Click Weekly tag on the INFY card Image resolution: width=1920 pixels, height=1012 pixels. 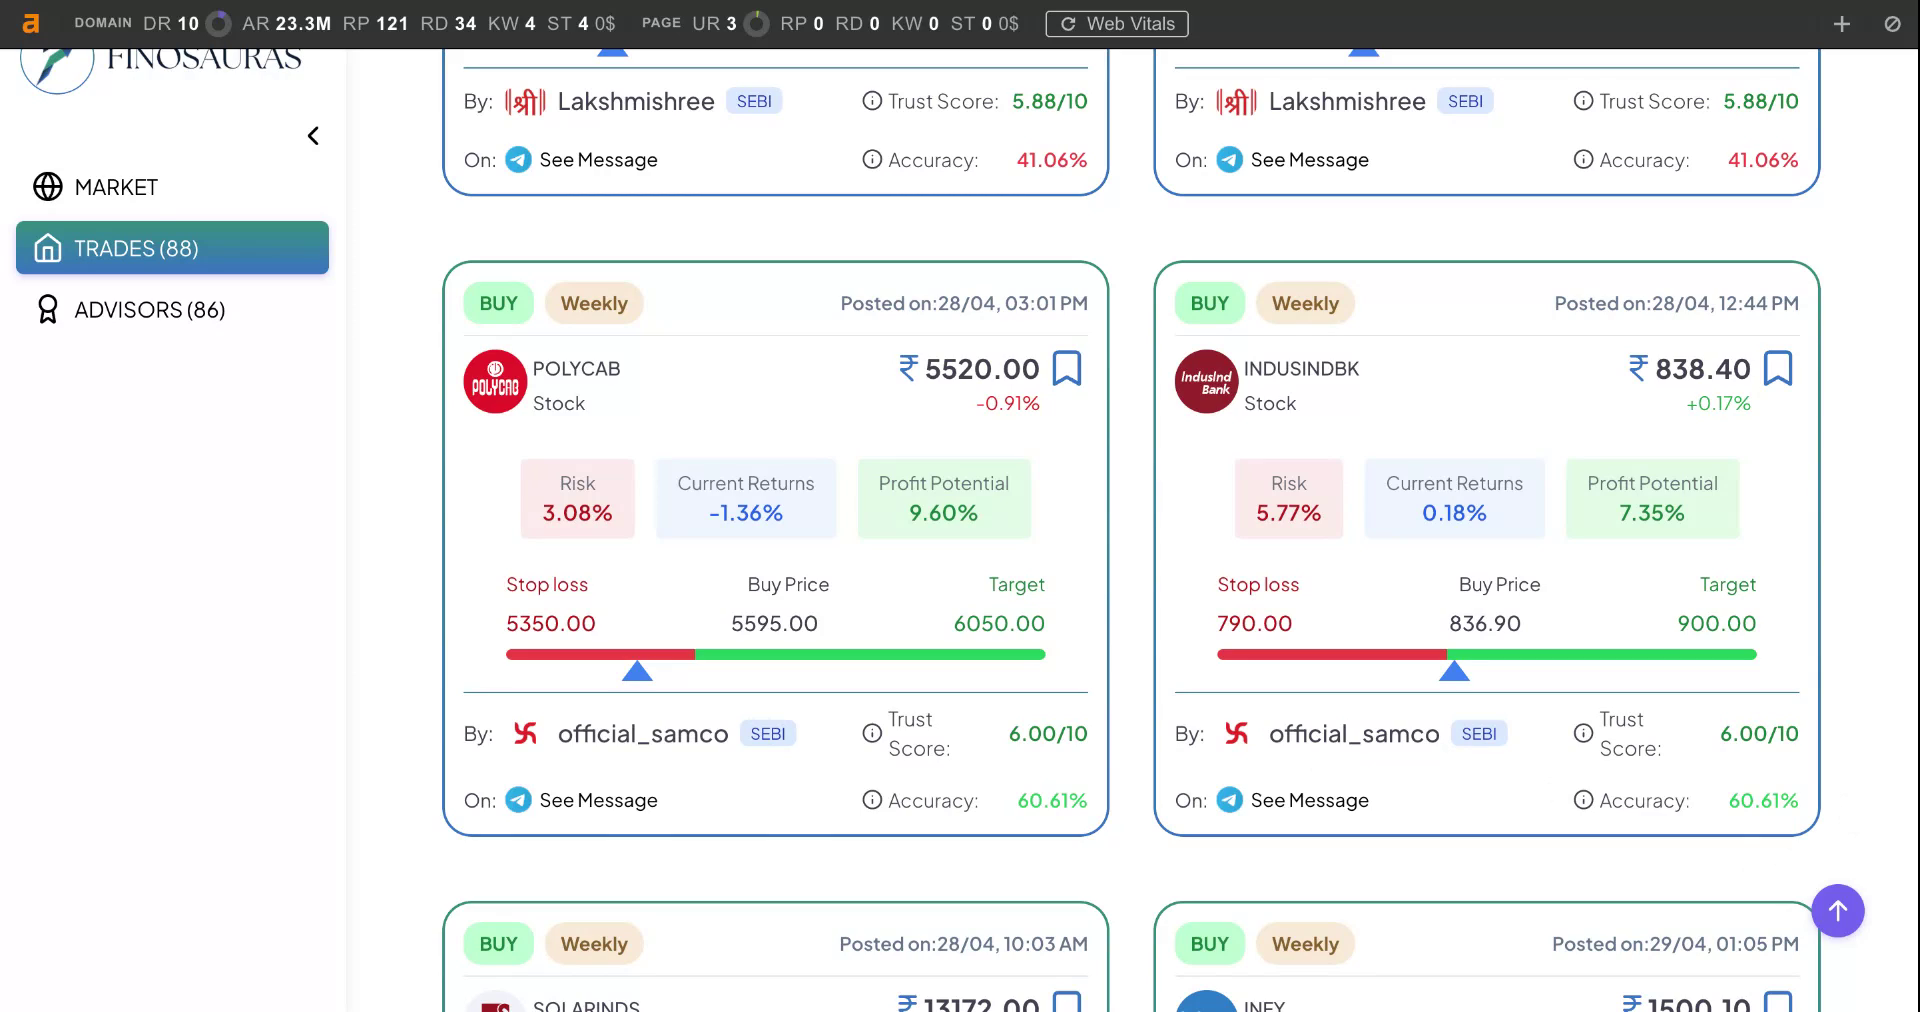tap(1305, 944)
